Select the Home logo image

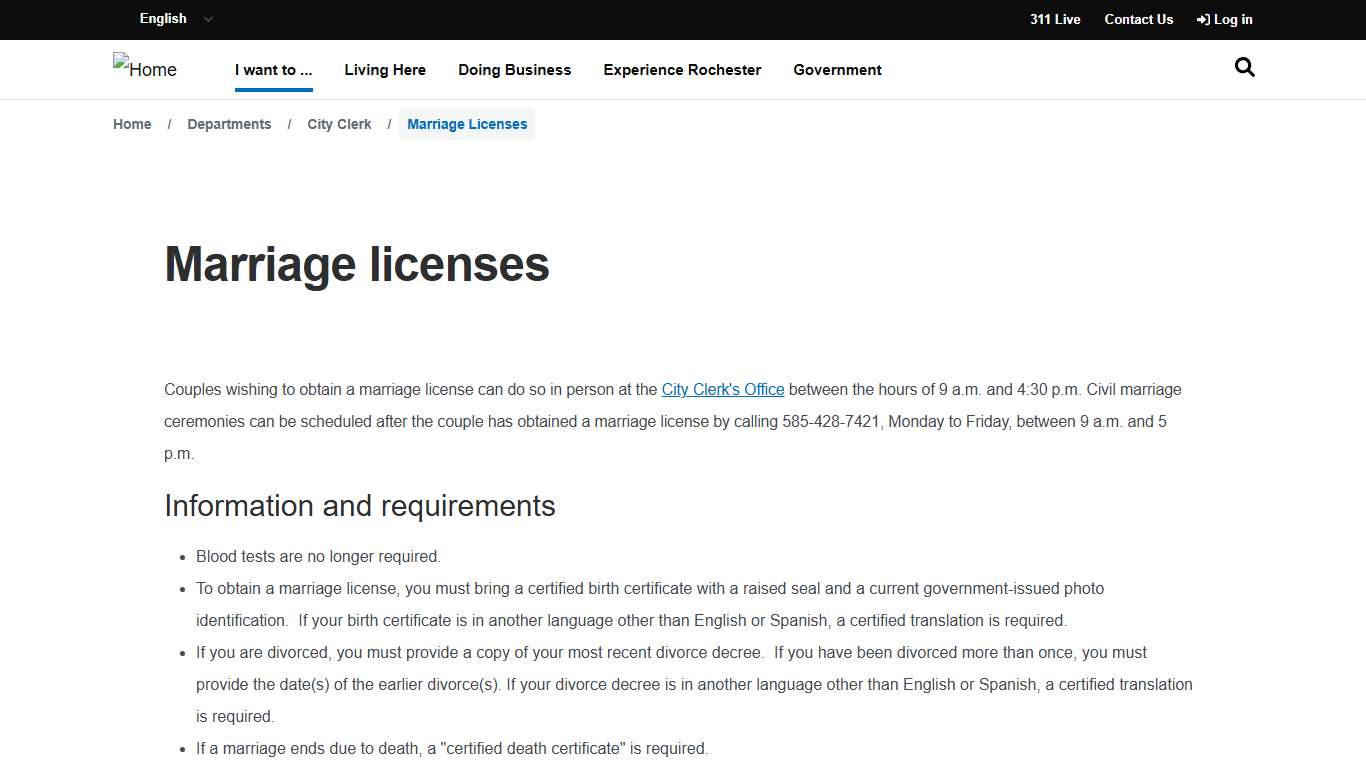pos(144,69)
